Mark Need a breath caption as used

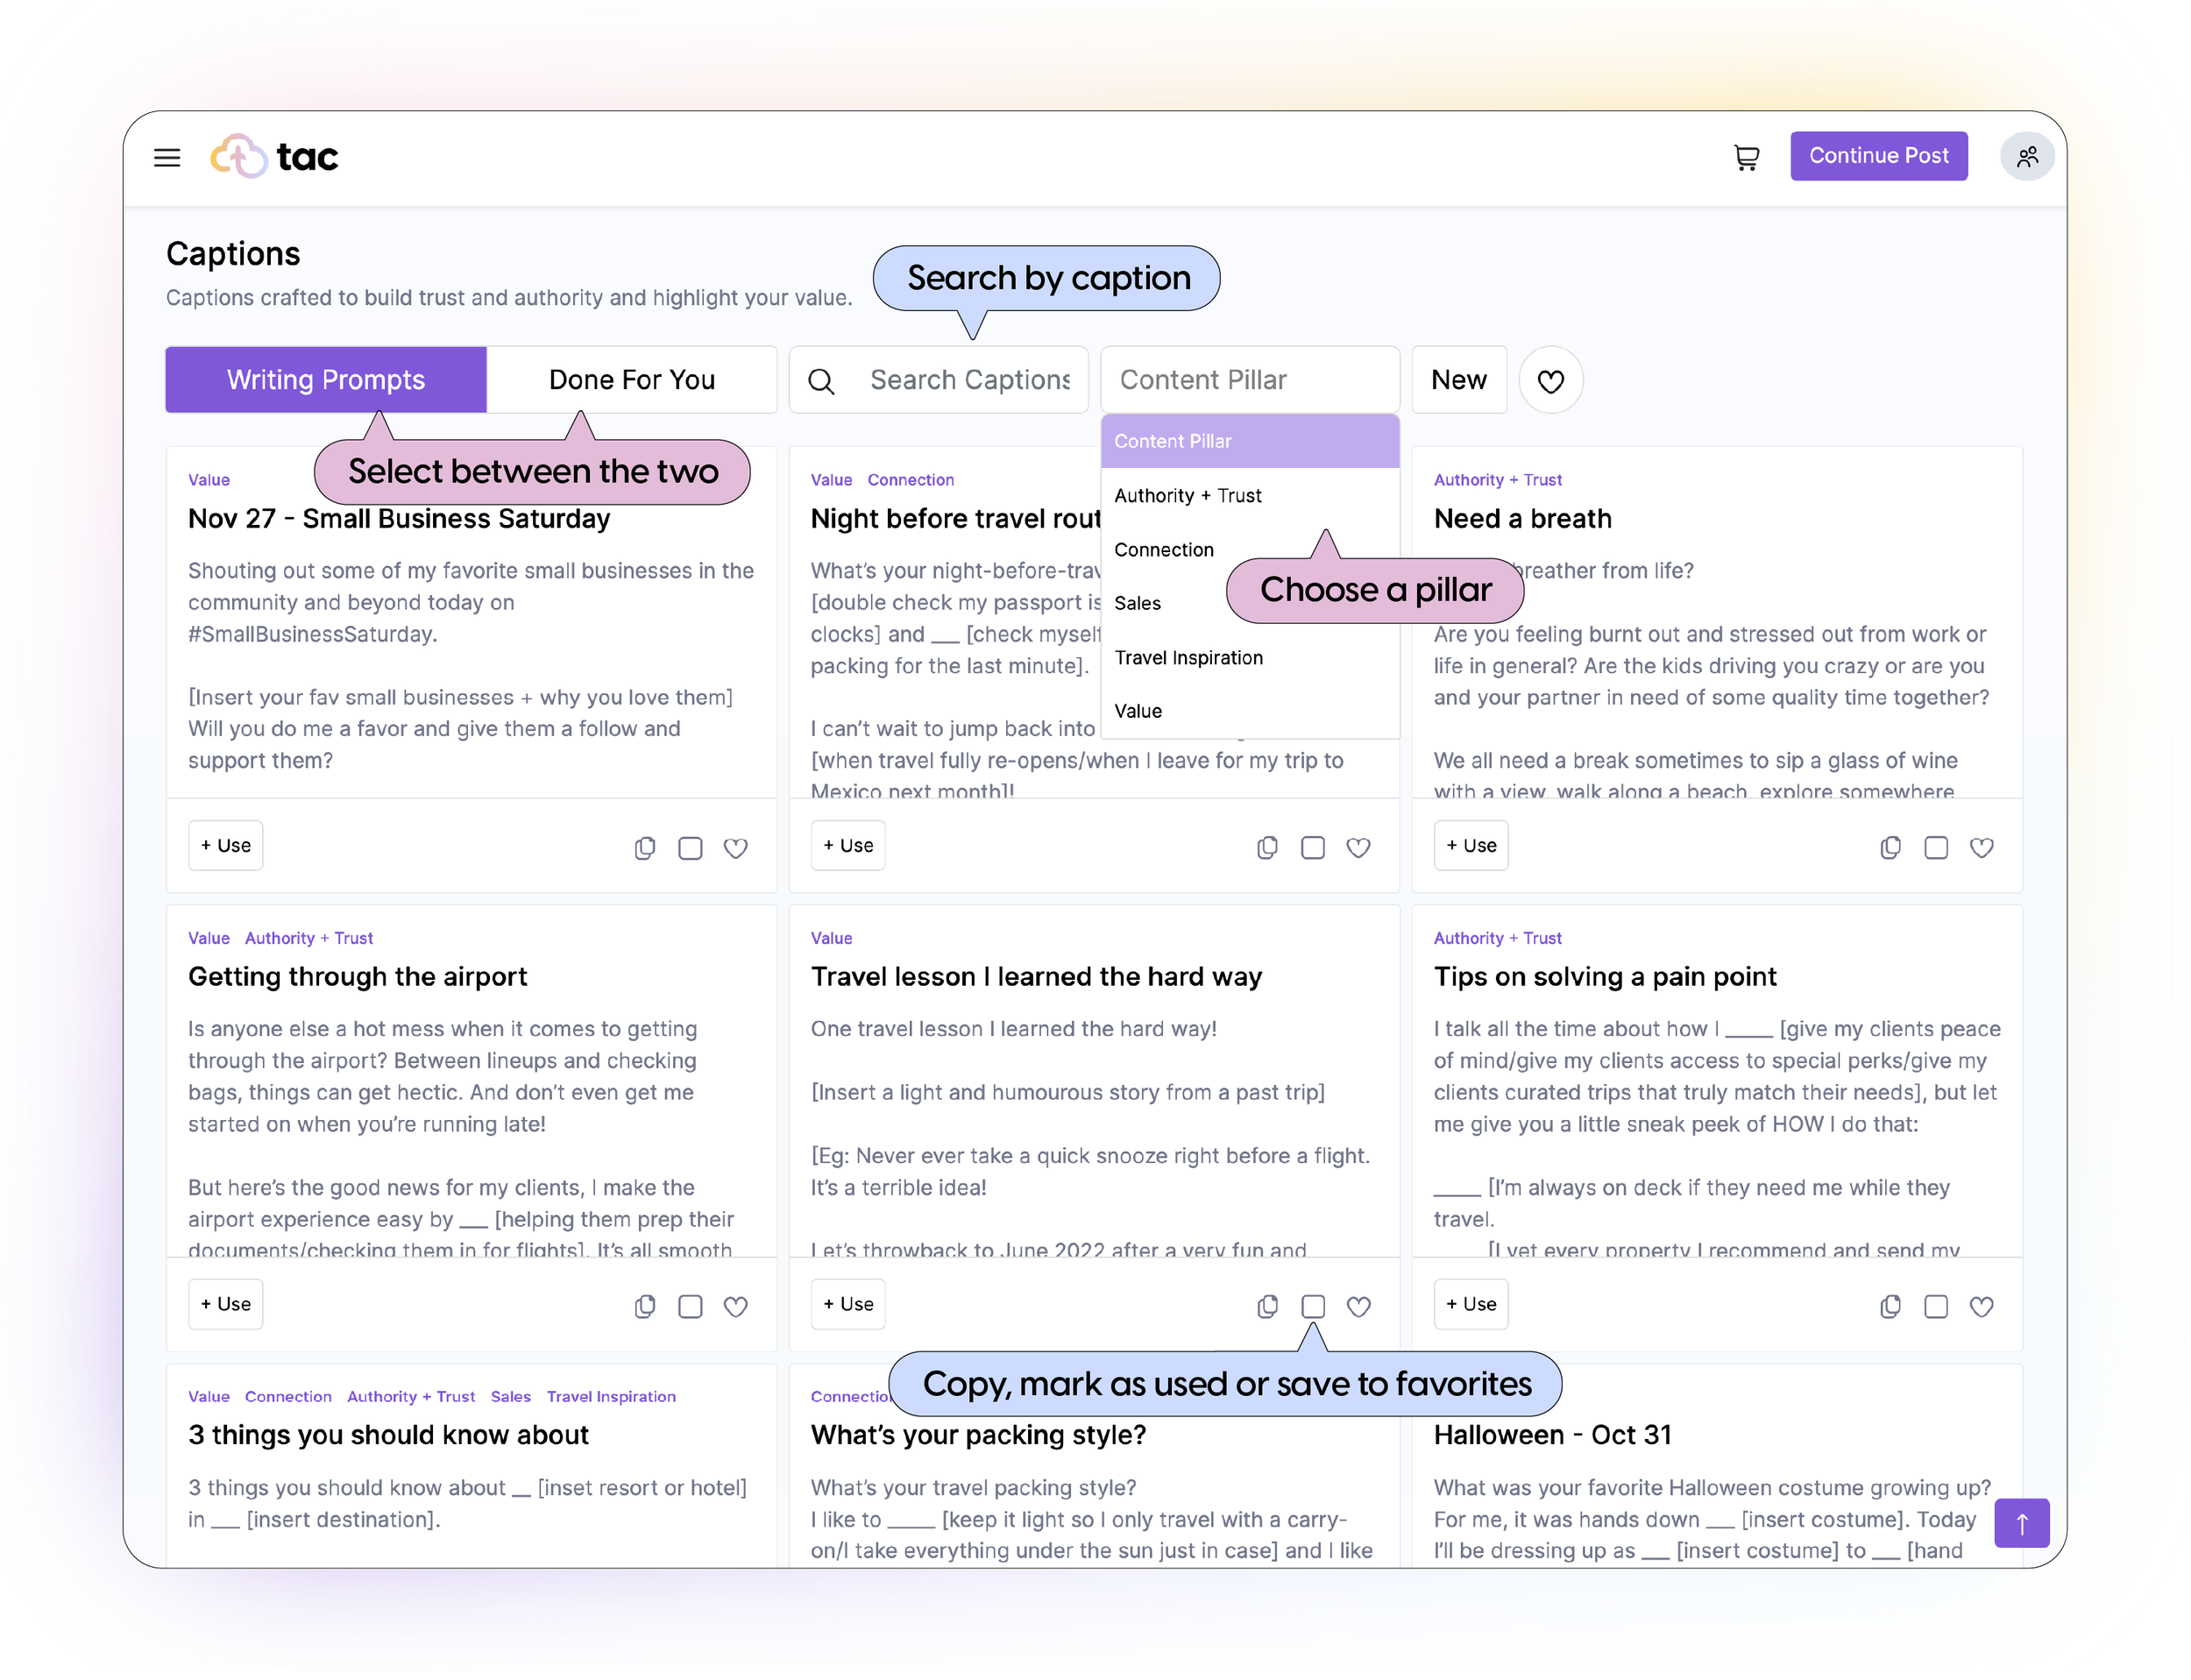pyautogui.click(x=1936, y=848)
